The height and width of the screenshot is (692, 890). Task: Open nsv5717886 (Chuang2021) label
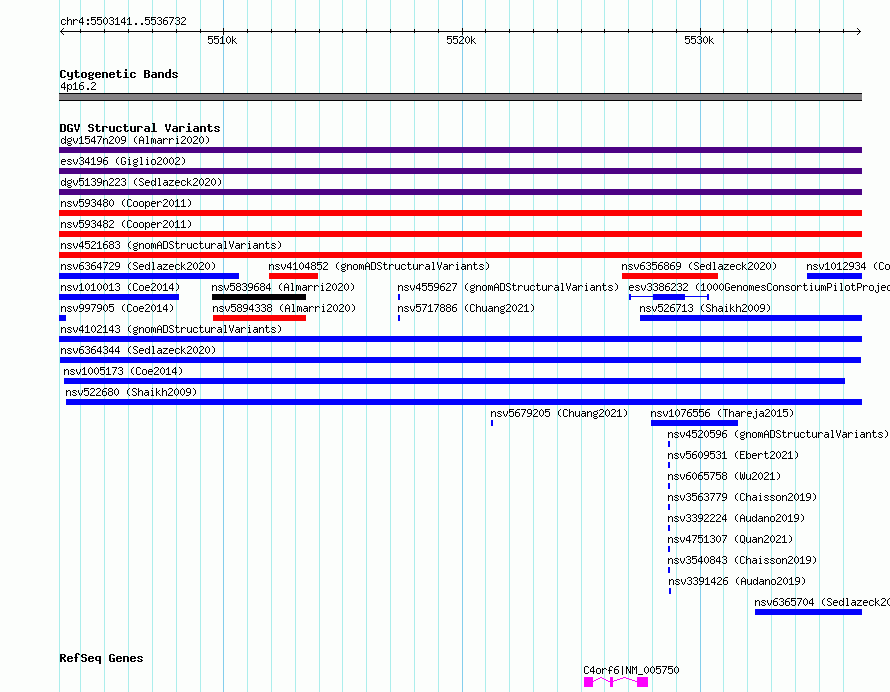(466, 308)
